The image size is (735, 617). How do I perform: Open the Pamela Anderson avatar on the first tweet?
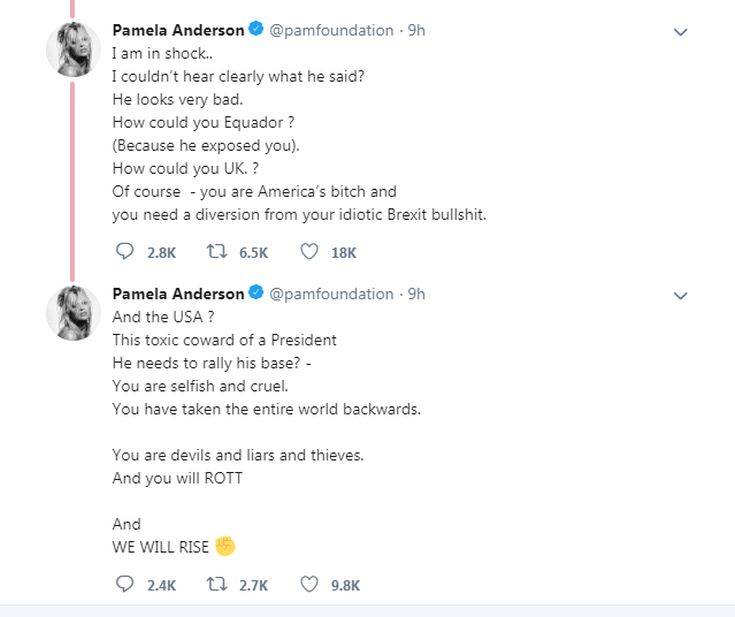73,49
